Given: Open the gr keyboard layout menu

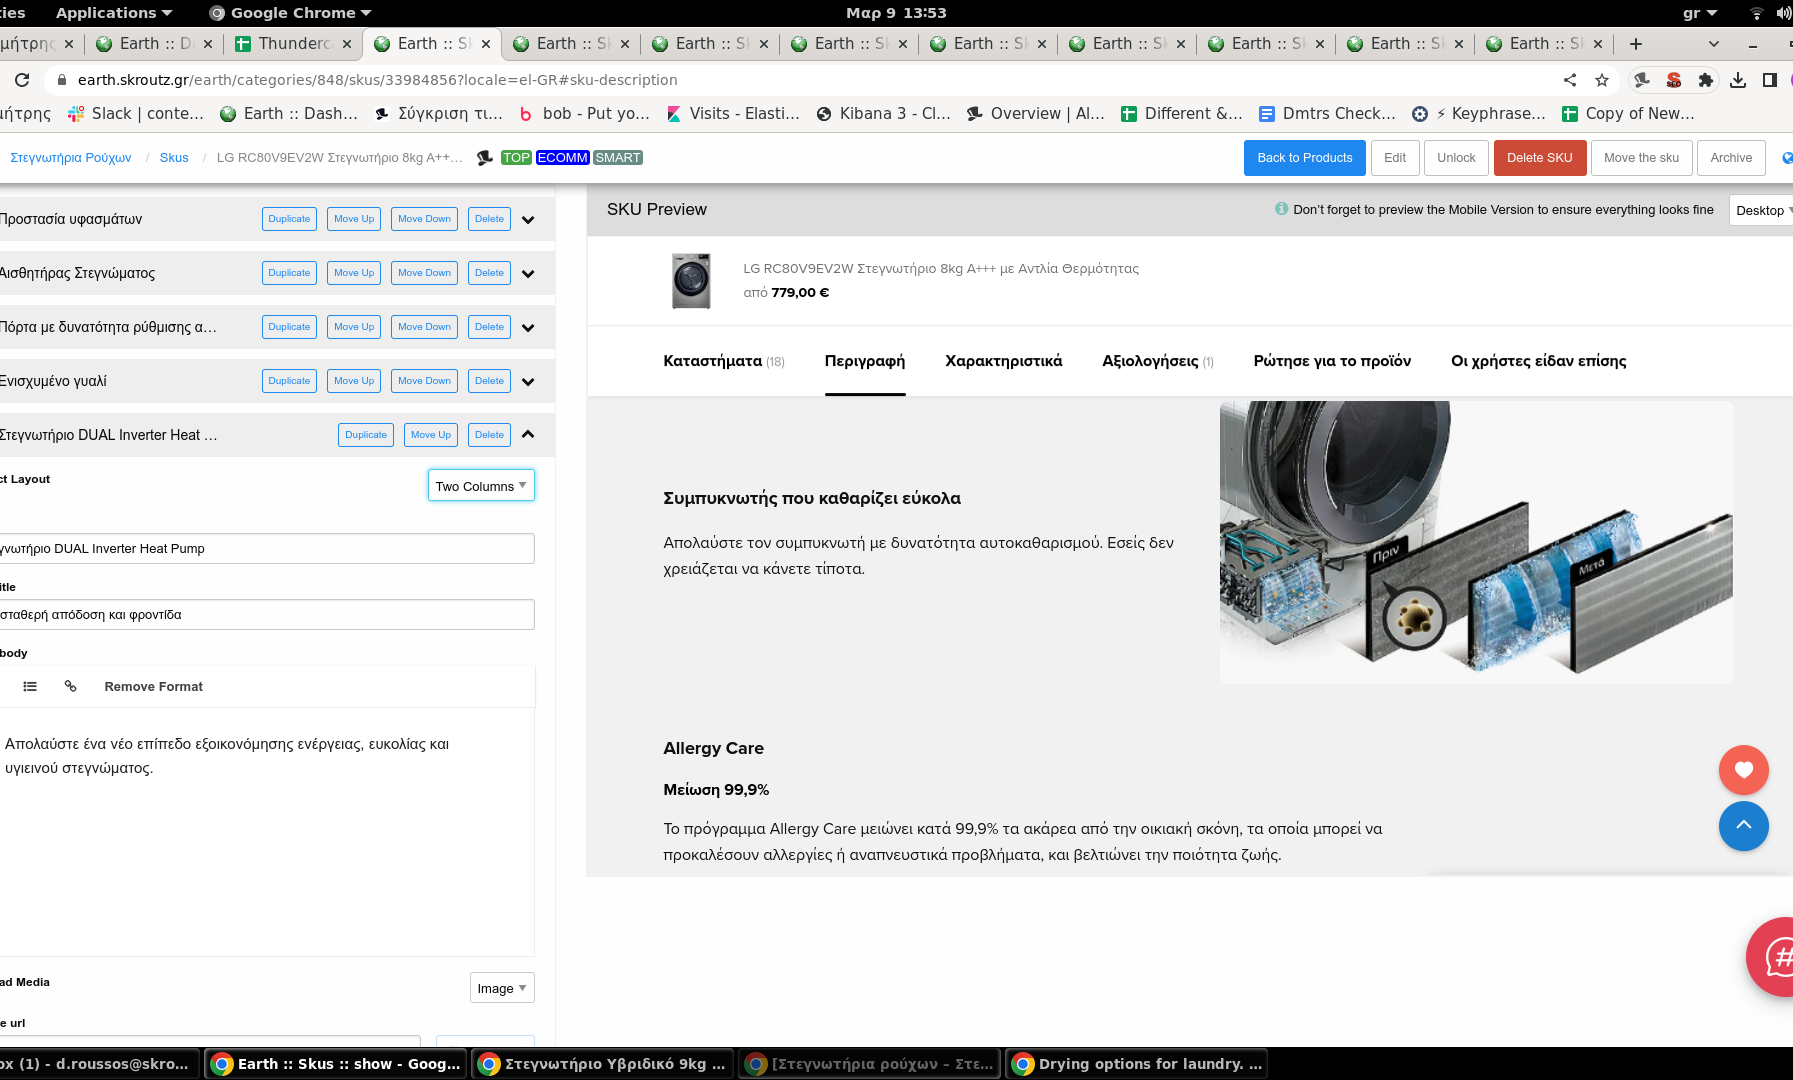Looking at the screenshot, I should [x=1700, y=13].
